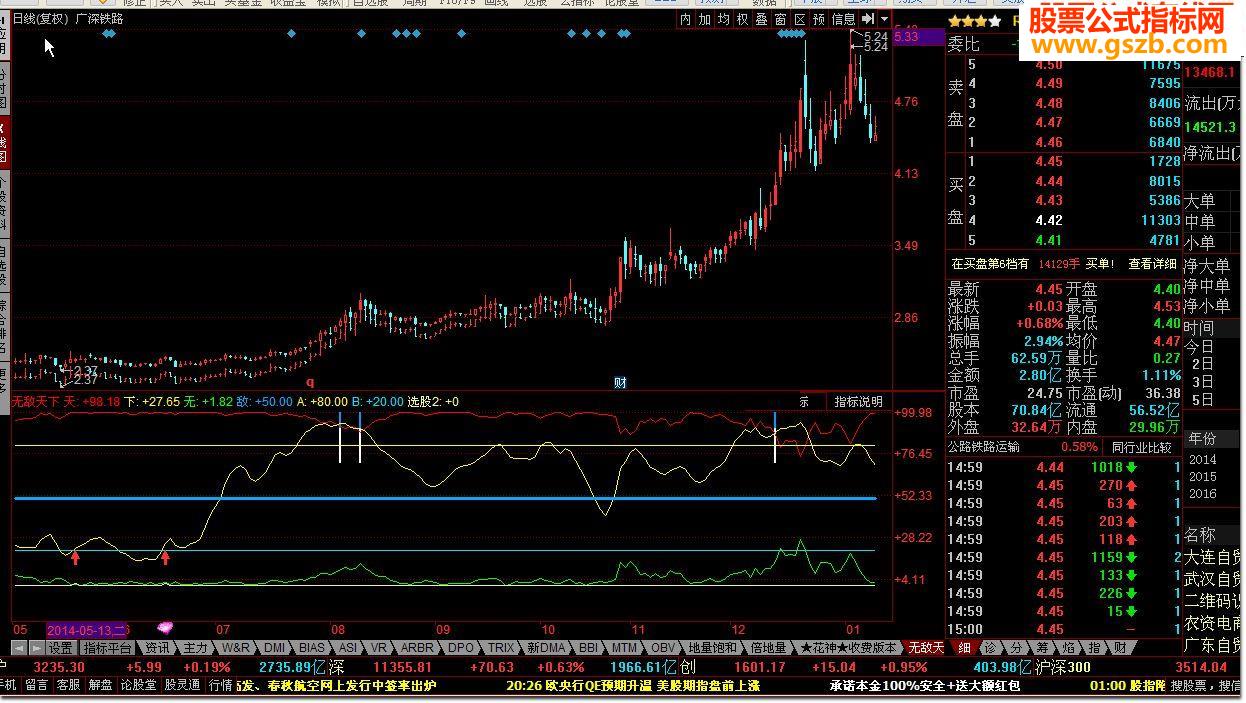Click the 叠 overlay toolbar button
This screenshot has width=1246, height=703.
point(761,19)
